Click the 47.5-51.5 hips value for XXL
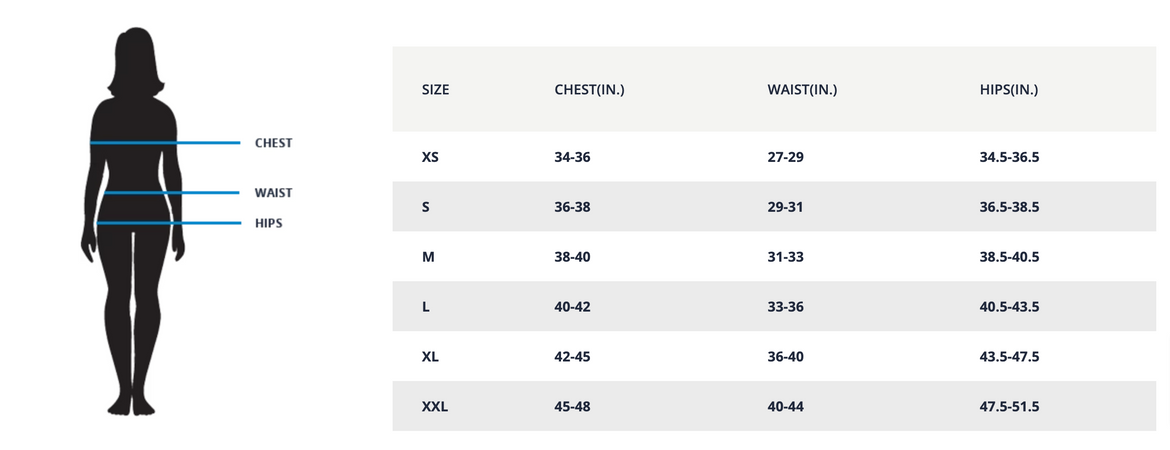 tap(1010, 407)
